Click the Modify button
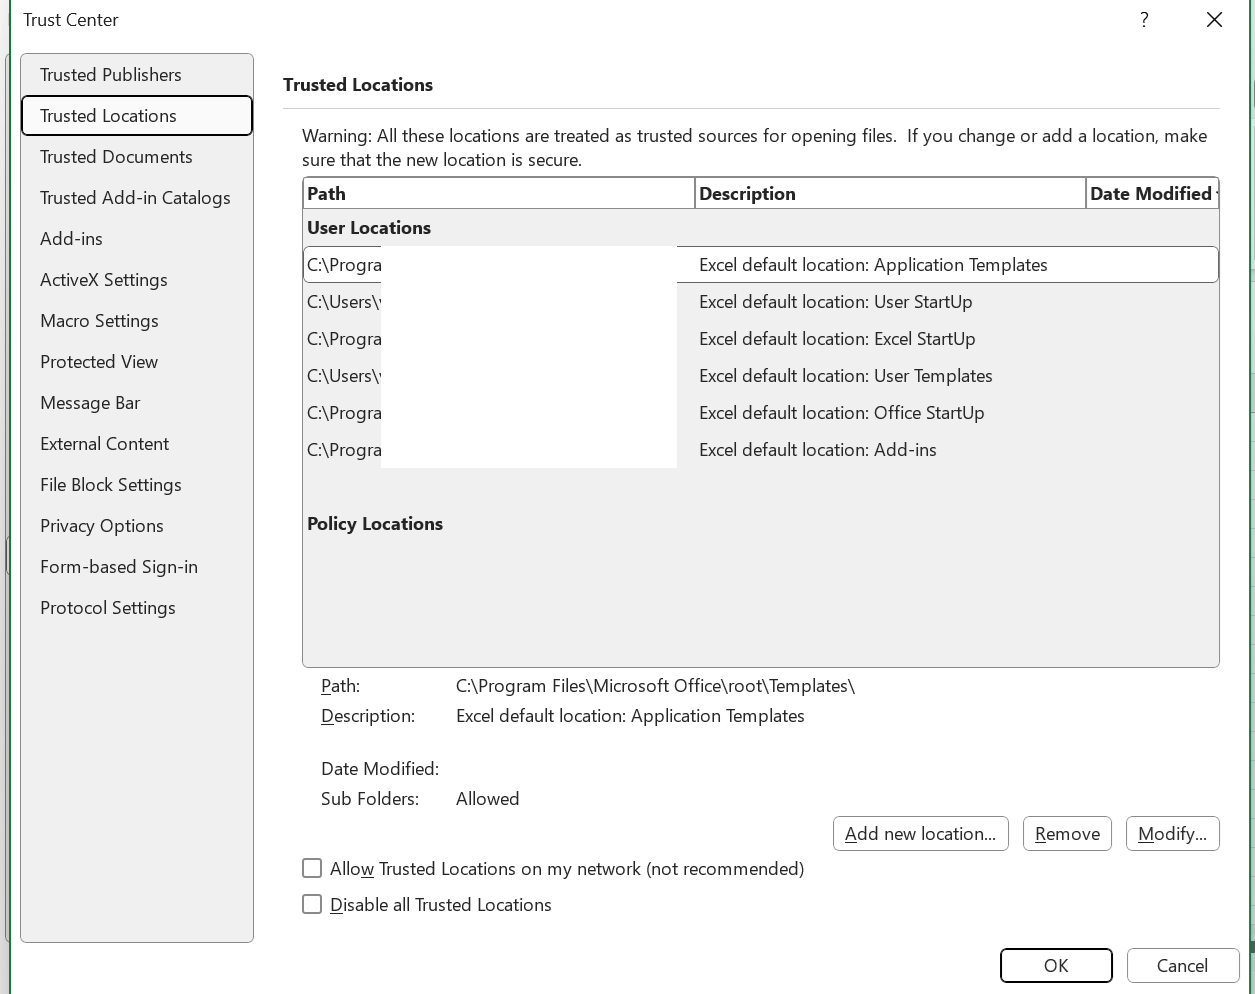The image size is (1255, 994). (1172, 834)
